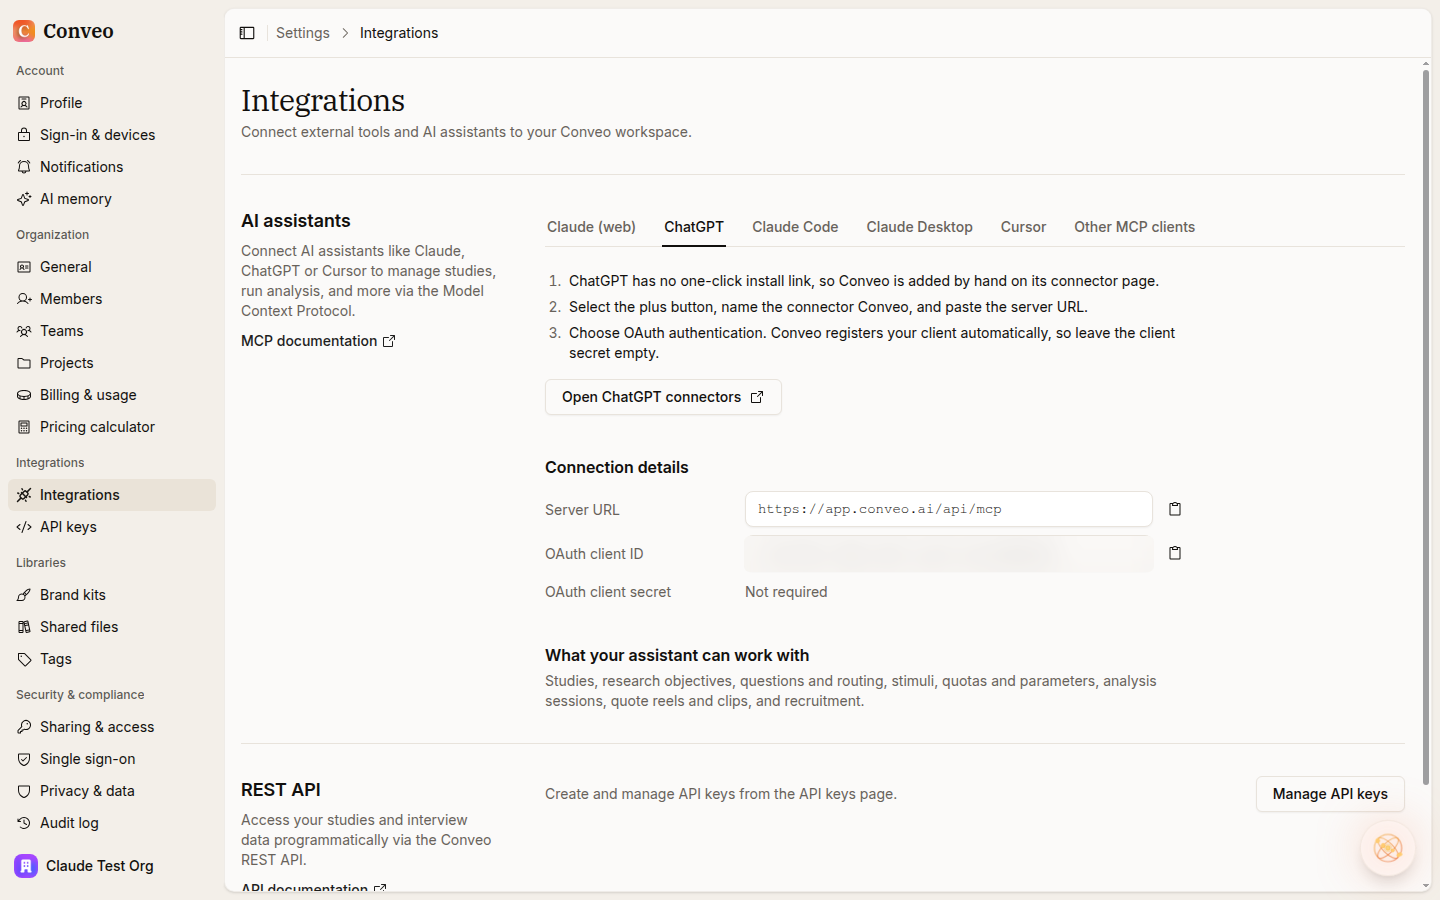
Task: Go to Single sign-on settings
Action: point(112,759)
